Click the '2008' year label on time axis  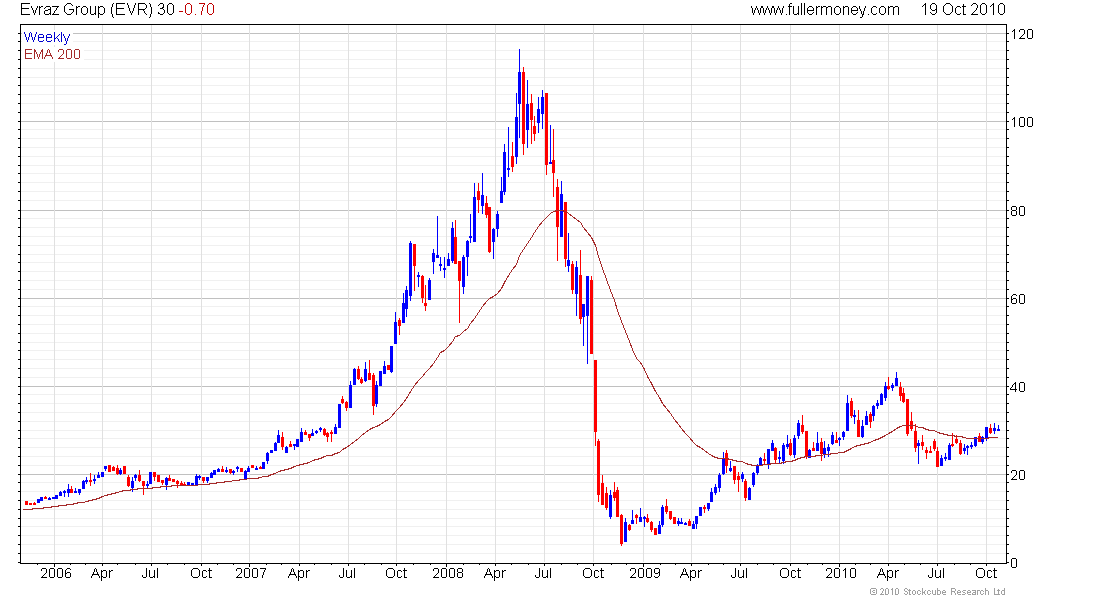448,573
